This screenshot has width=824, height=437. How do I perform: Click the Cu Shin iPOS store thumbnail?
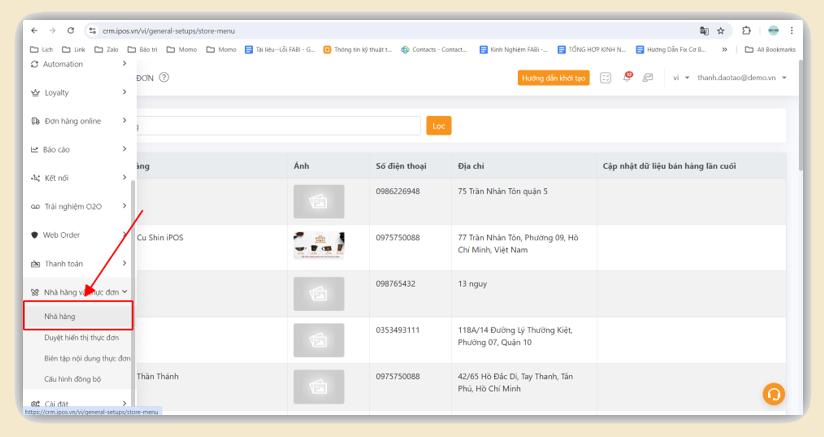(x=318, y=246)
